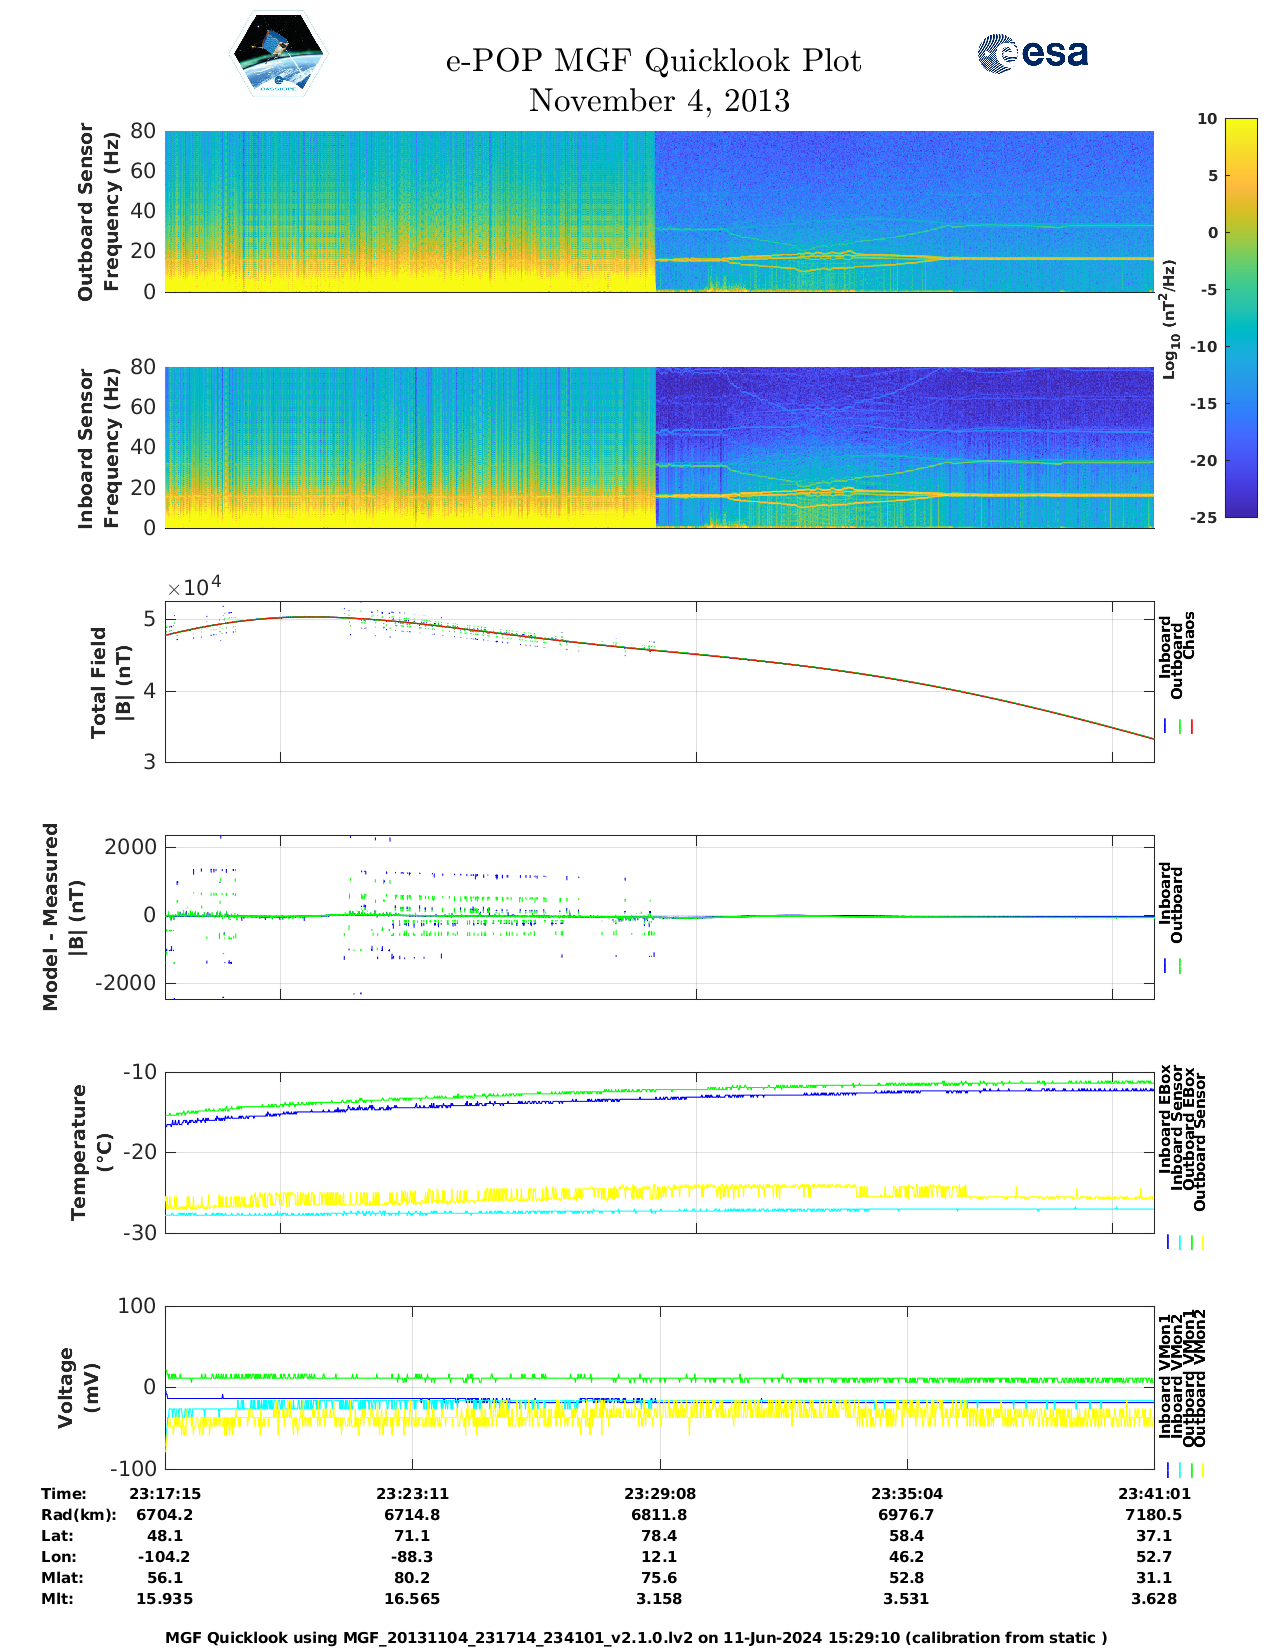1275x1650 pixels.
Task: Select the Inboard Sensor spectrogram panel
Action: pyautogui.click(x=659, y=447)
